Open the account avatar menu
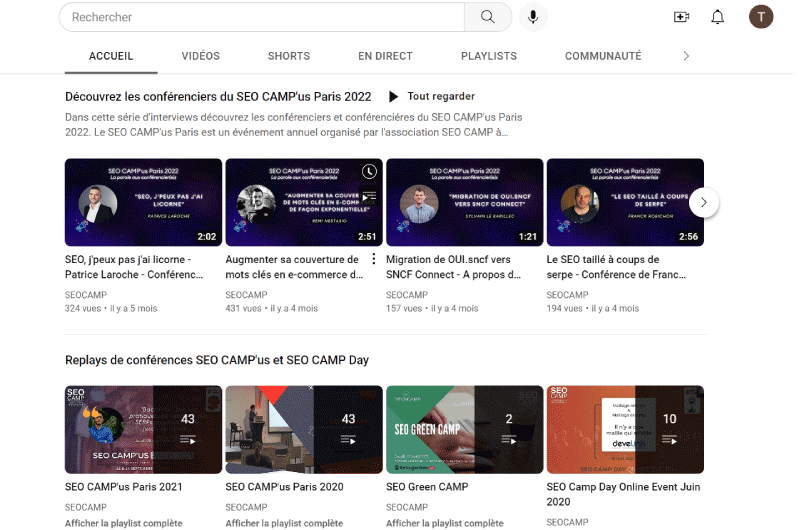This screenshot has width=800, height=530. point(761,17)
